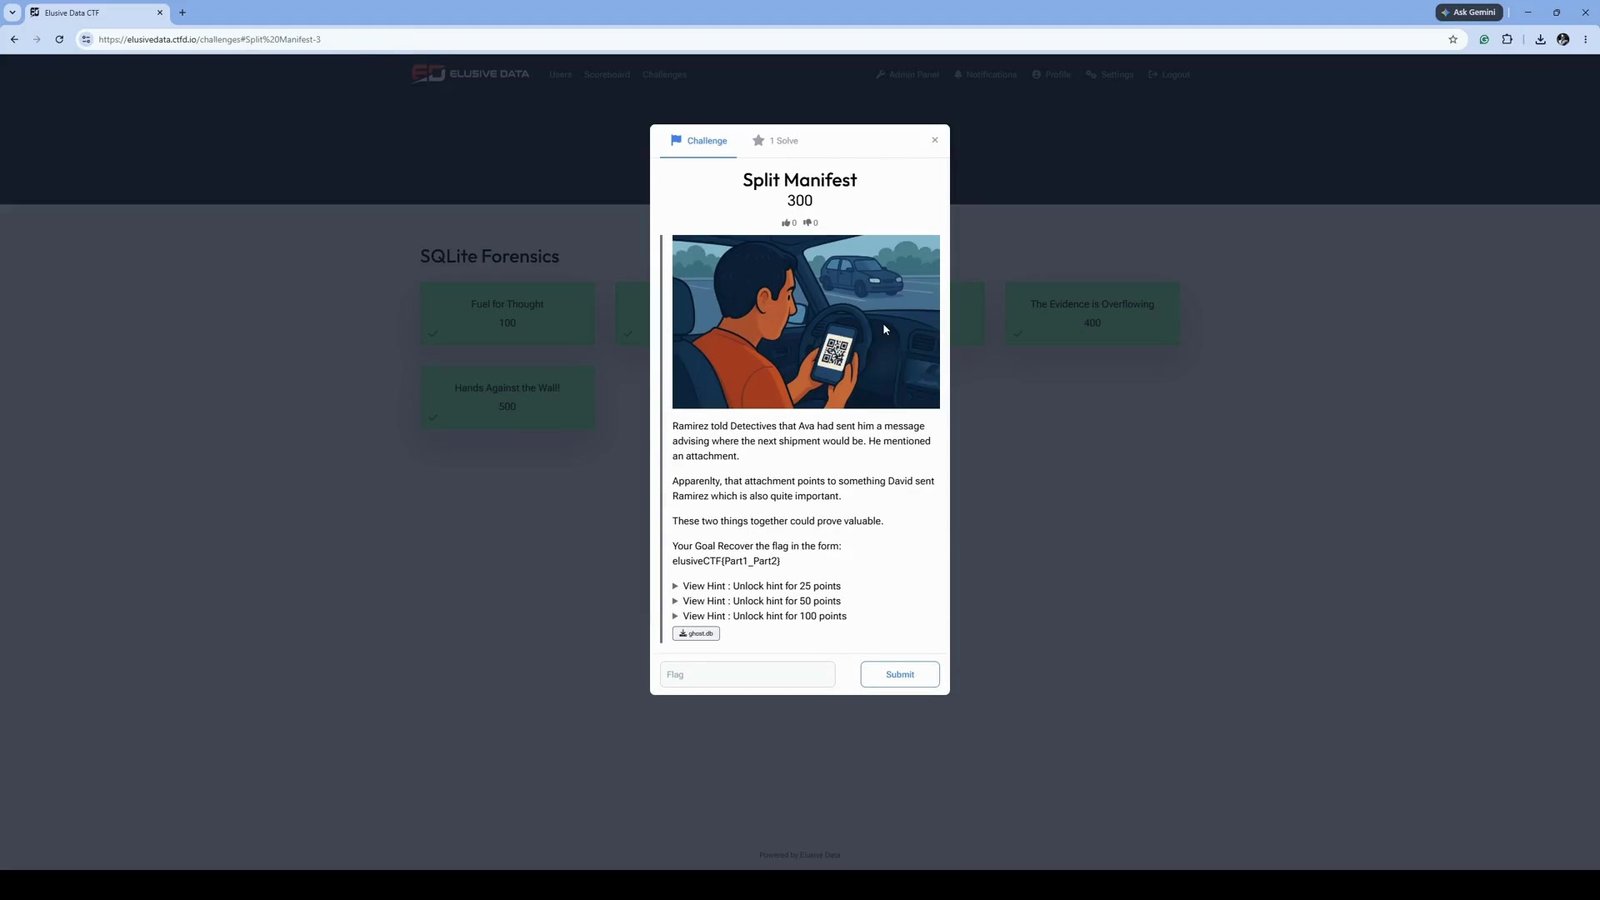Open the Settings nav link
Viewport: 1600px width, 900px height.
(x=1110, y=75)
